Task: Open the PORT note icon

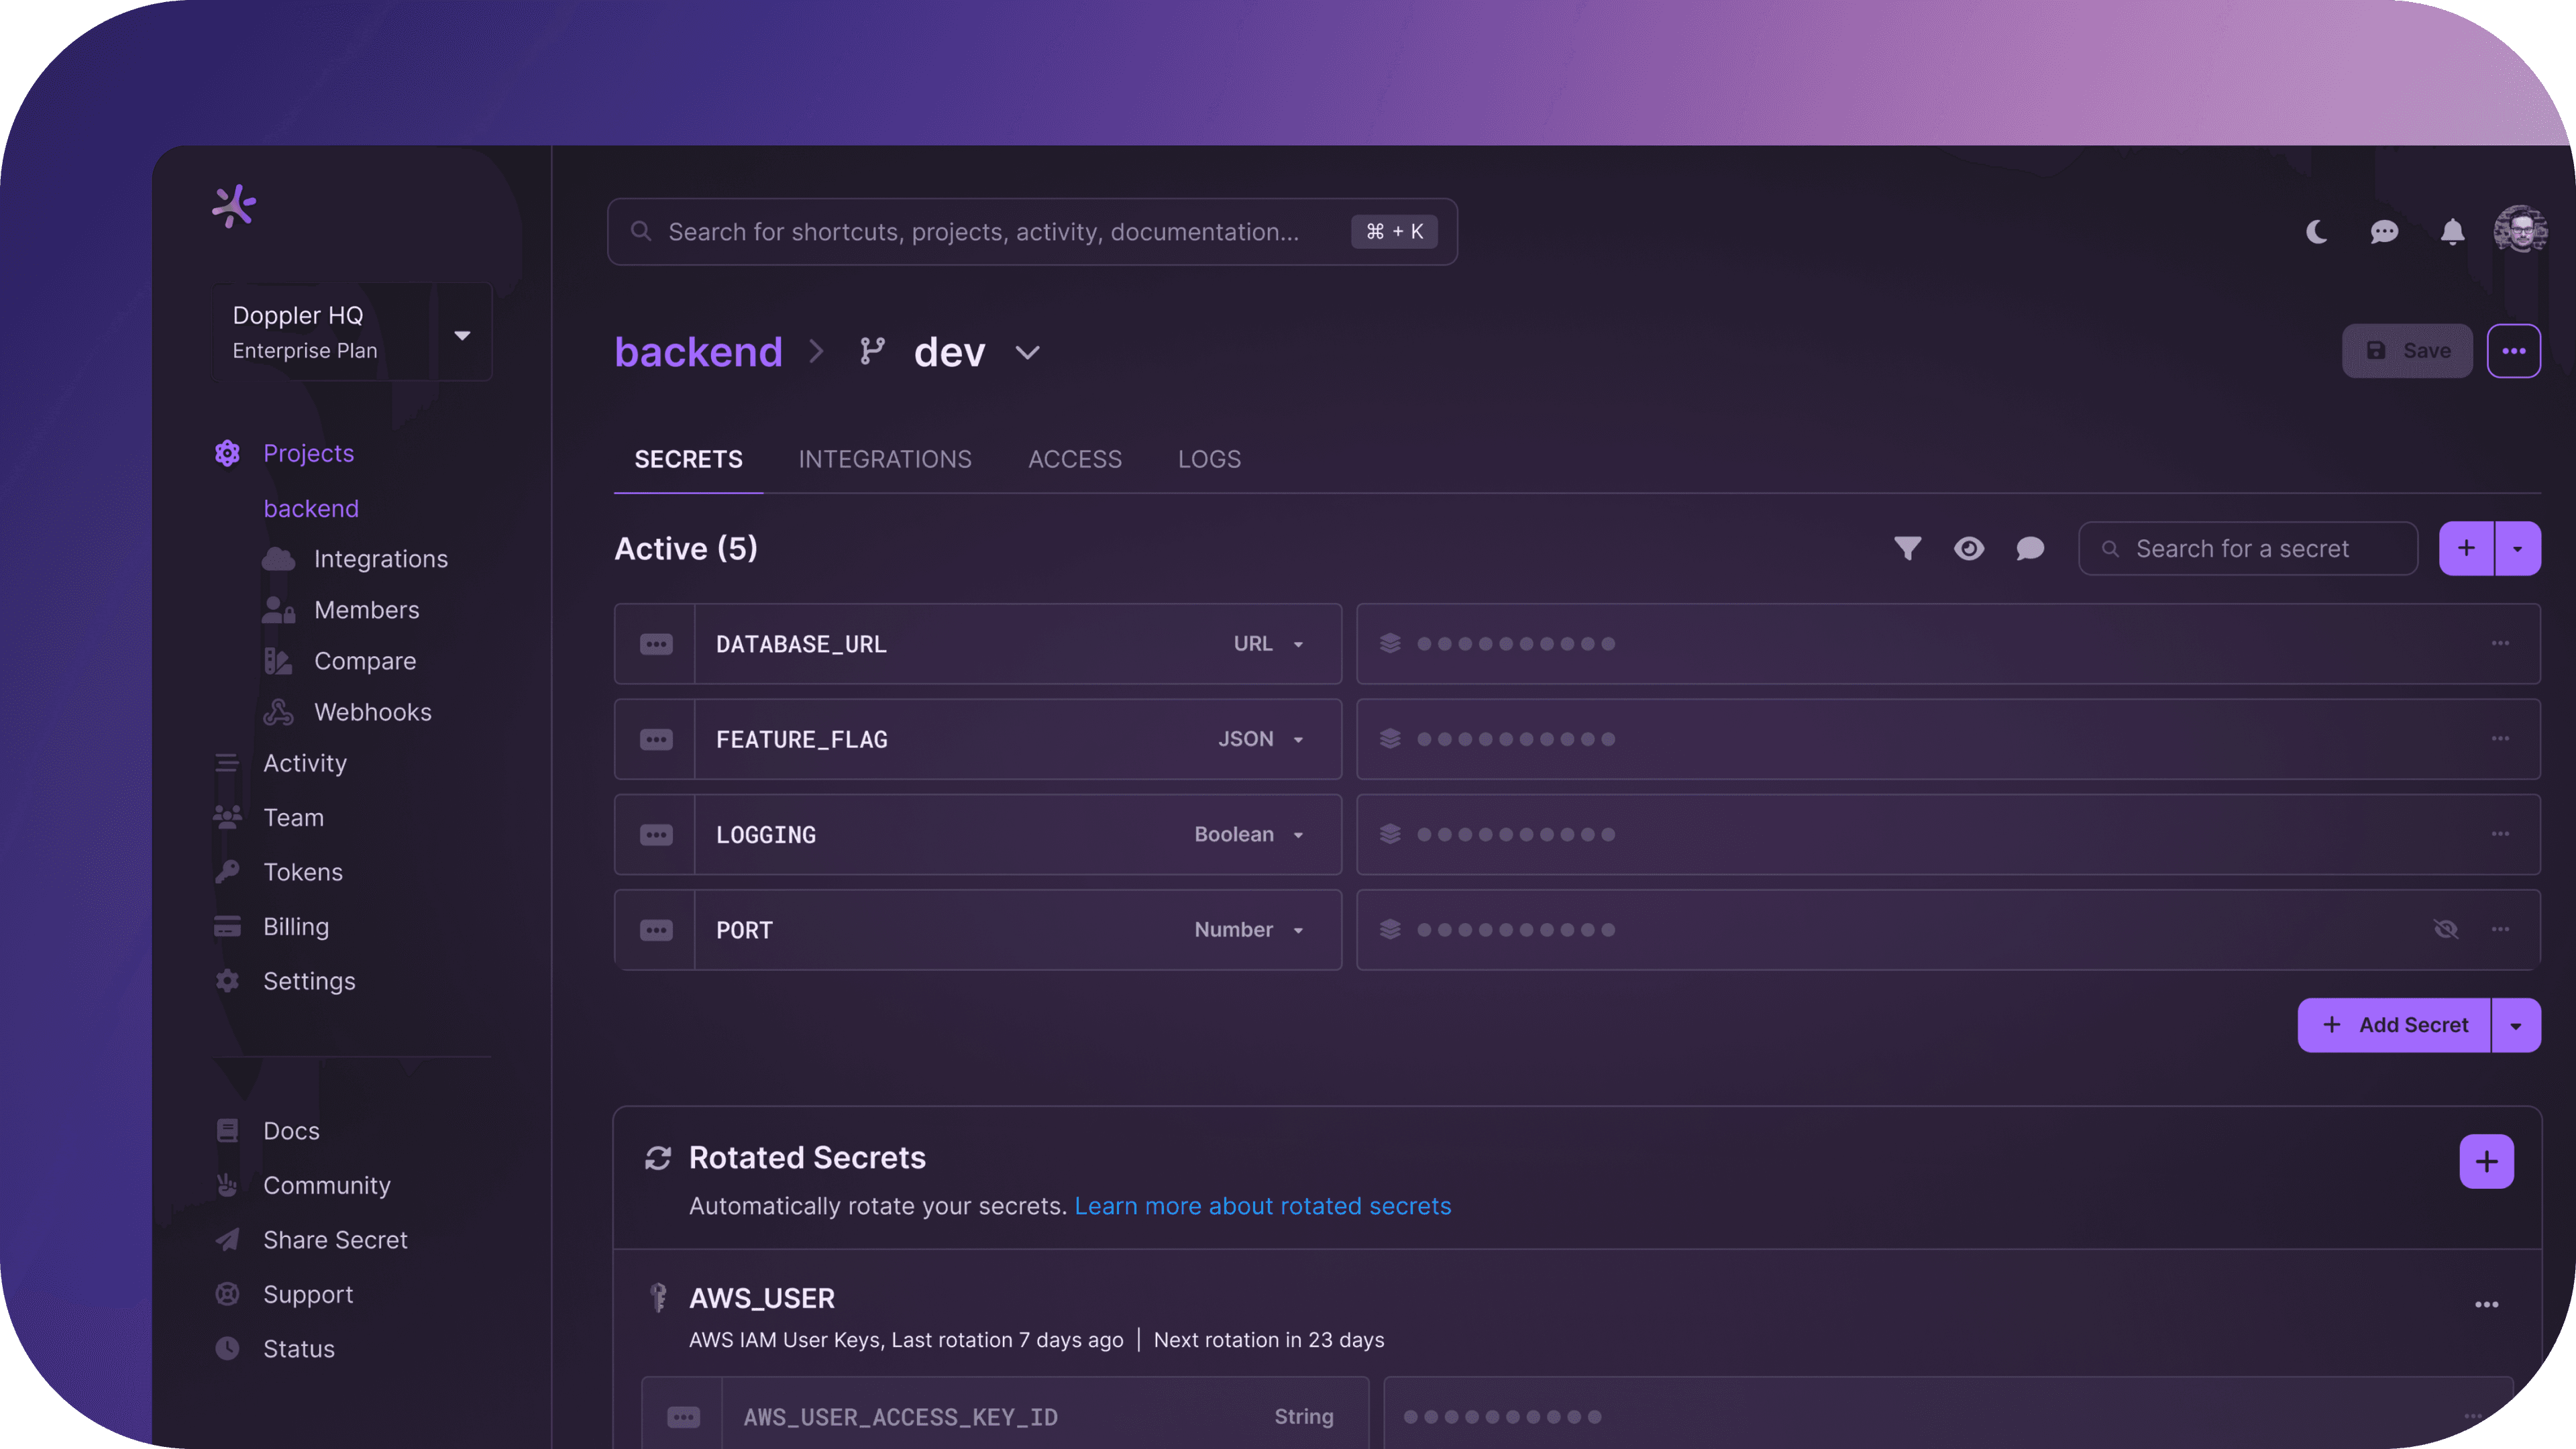Action: pyautogui.click(x=656, y=930)
